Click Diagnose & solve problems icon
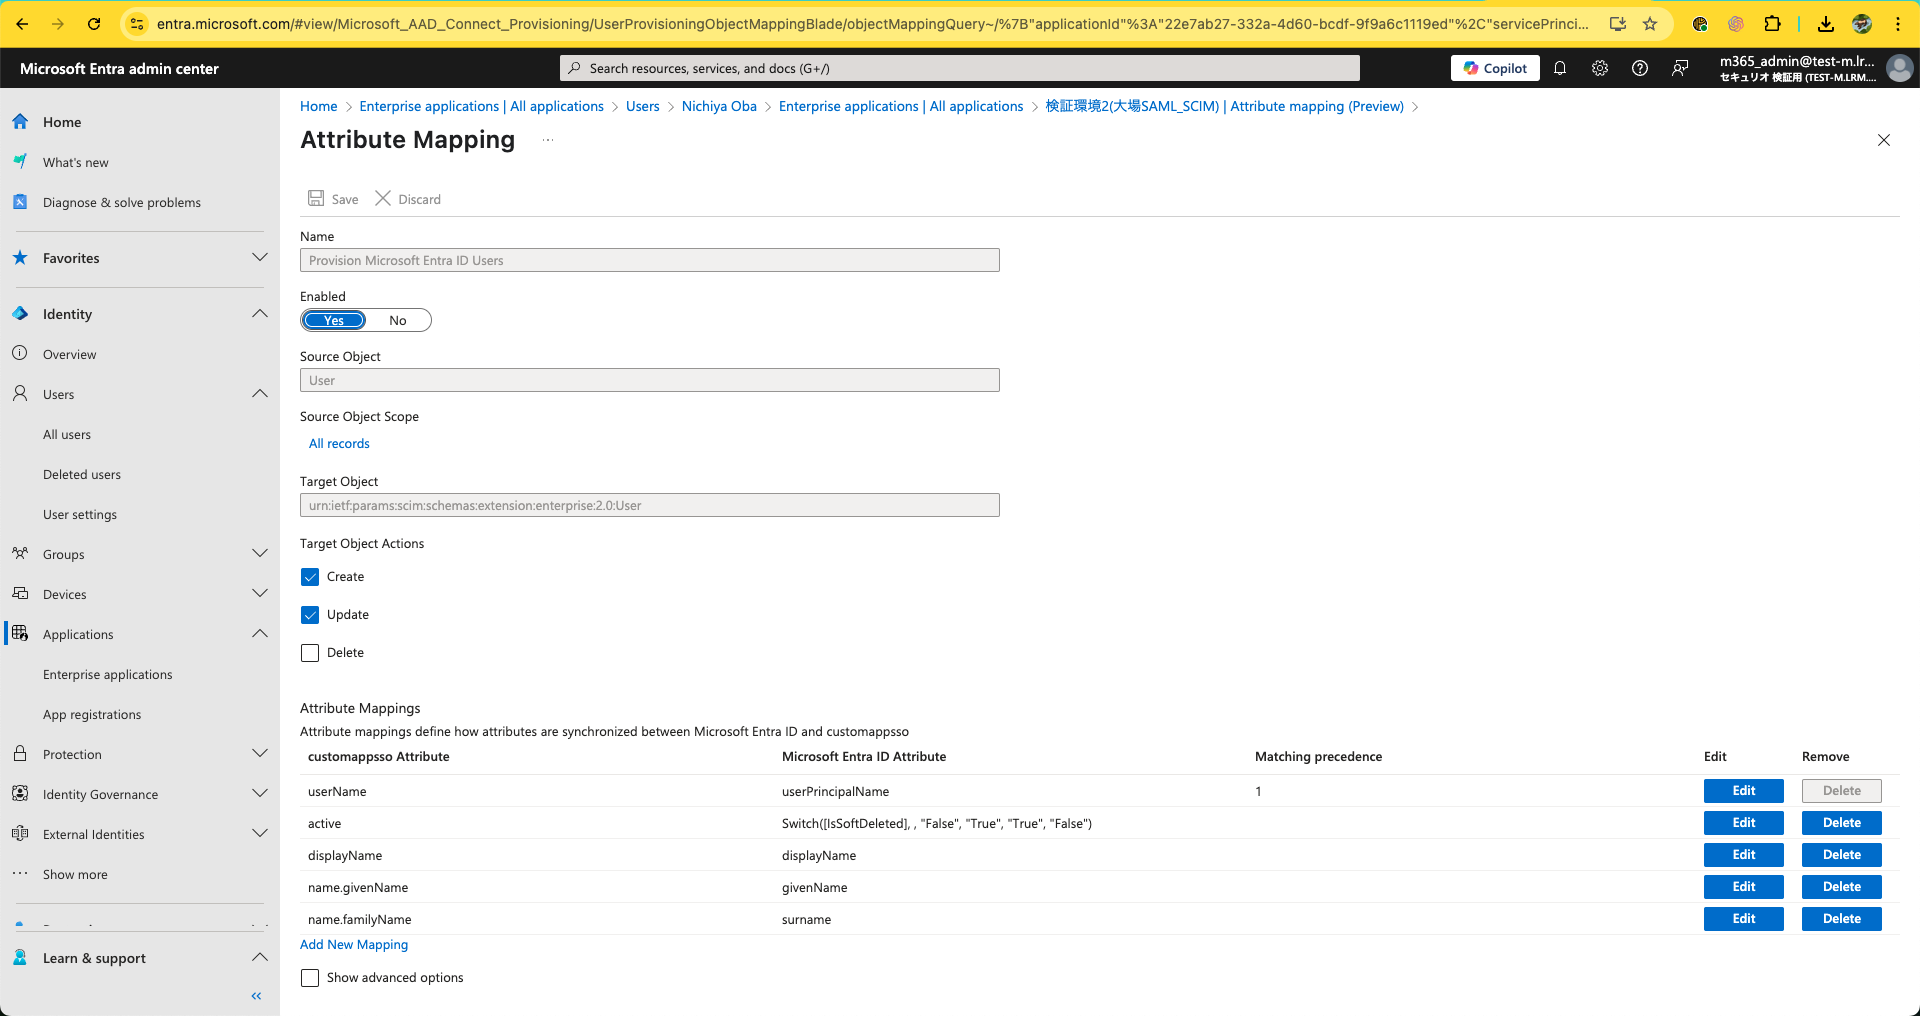This screenshot has width=1920, height=1016. coord(20,201)
